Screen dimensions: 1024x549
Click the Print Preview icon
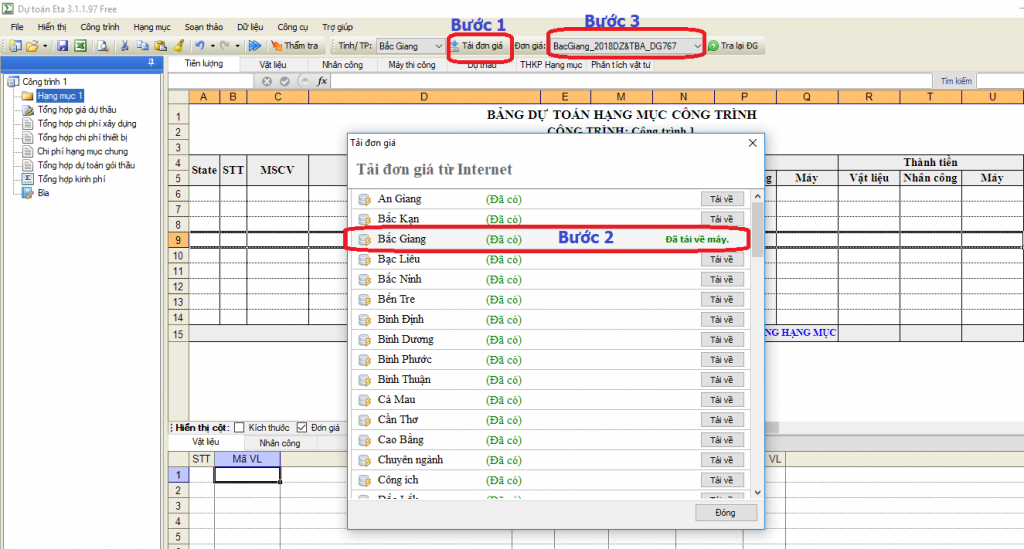(x=102, y=46)
